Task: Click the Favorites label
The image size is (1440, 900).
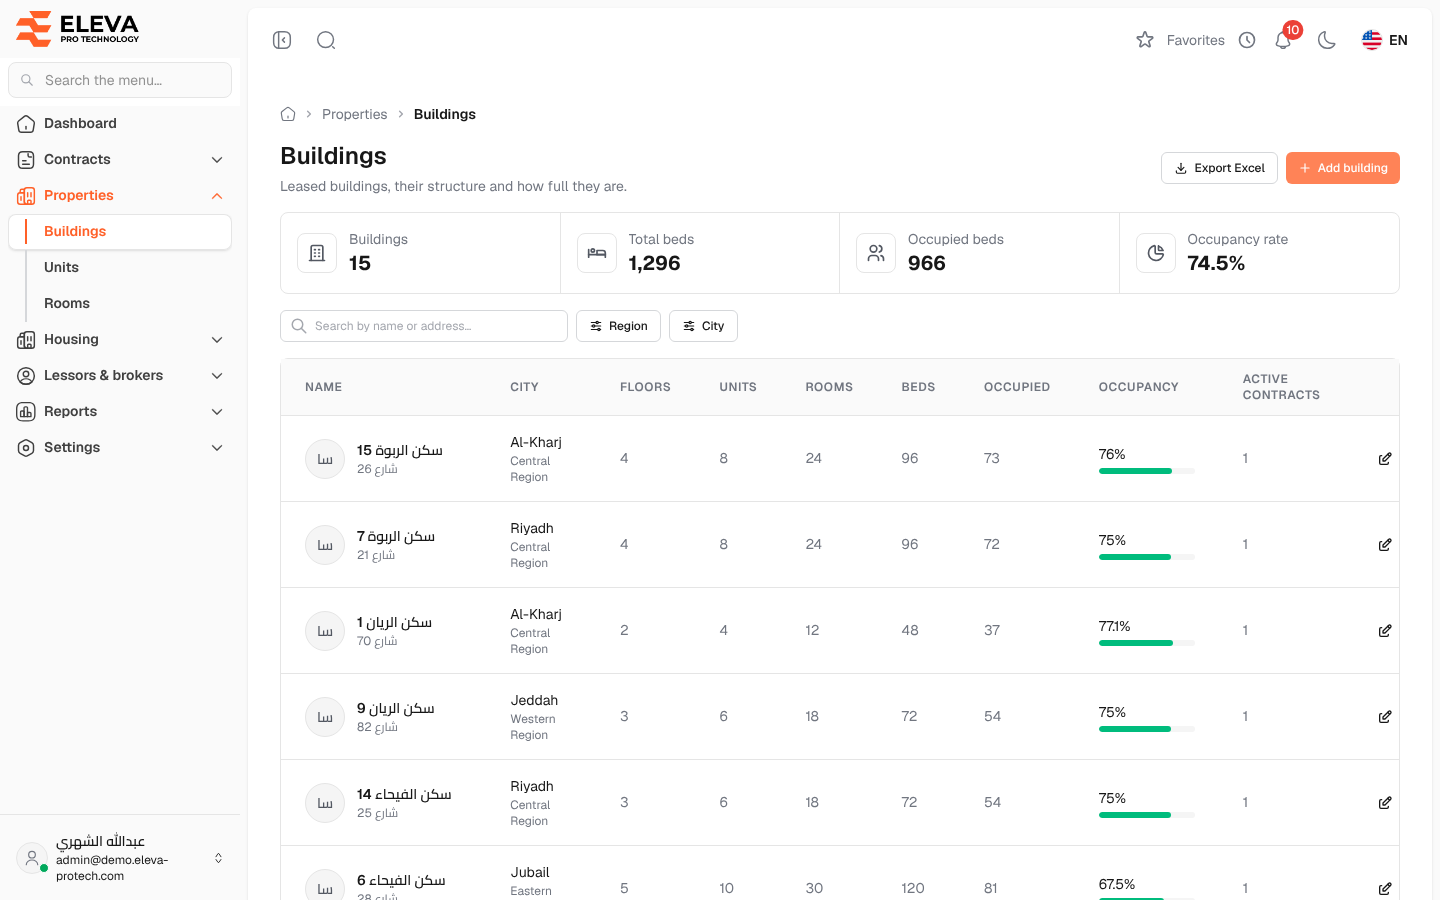Action: pyautogui.click(x=1196, y=40)
